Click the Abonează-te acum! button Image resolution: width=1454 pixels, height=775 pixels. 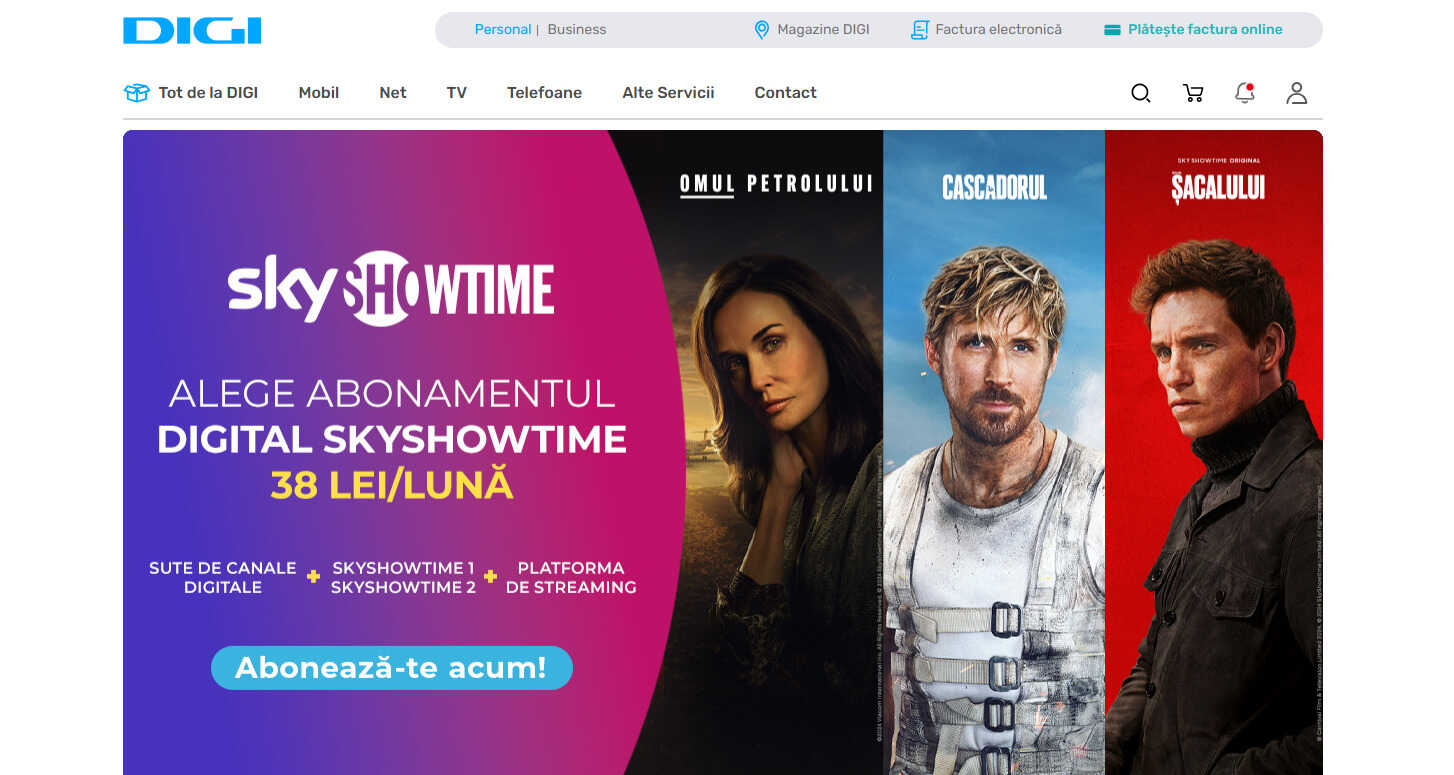(x=392, y=668)
